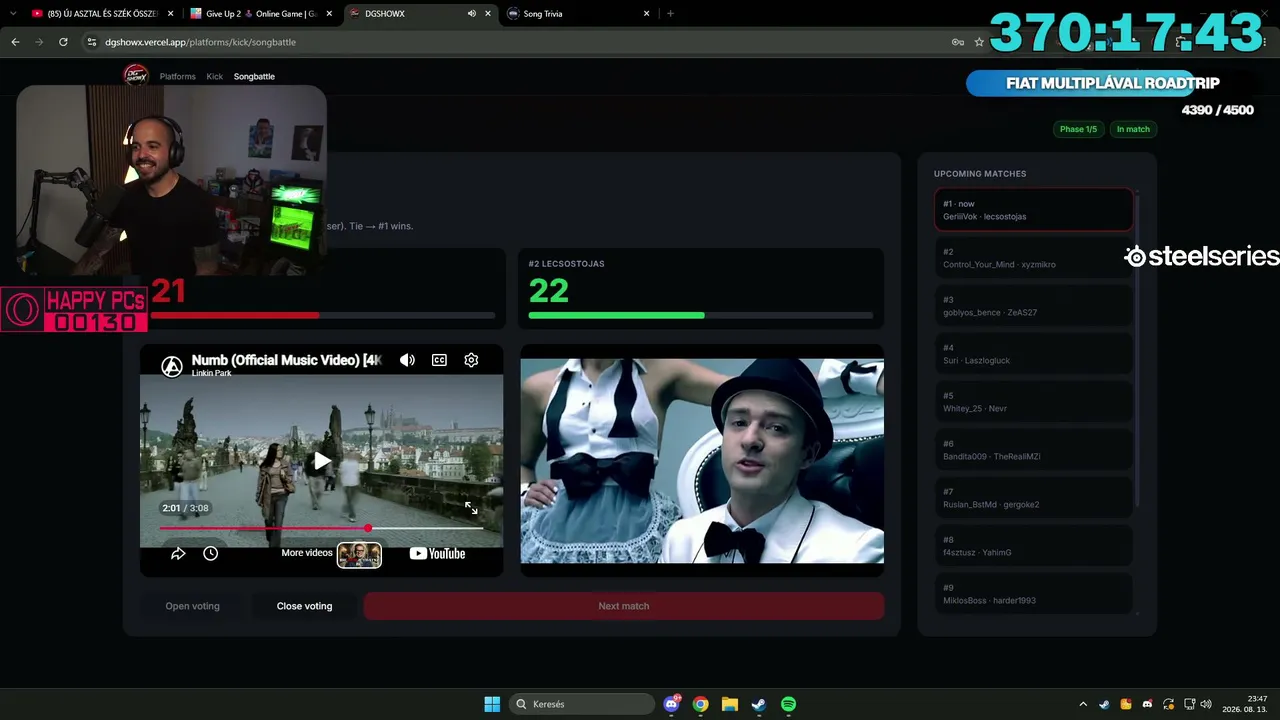Open the volume control in system tray
This screenshot has height=720, width=1280.
click(x=1206, y=704)
